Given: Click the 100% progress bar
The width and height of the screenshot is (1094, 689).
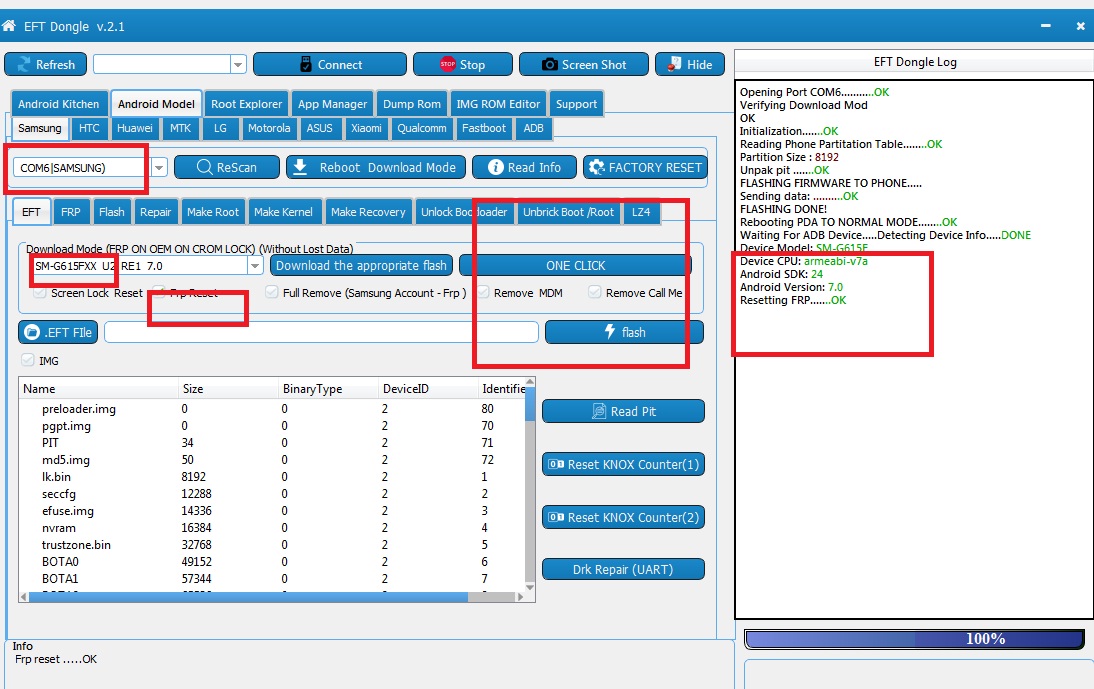Looking at the screenshot, I should [914, 639].
